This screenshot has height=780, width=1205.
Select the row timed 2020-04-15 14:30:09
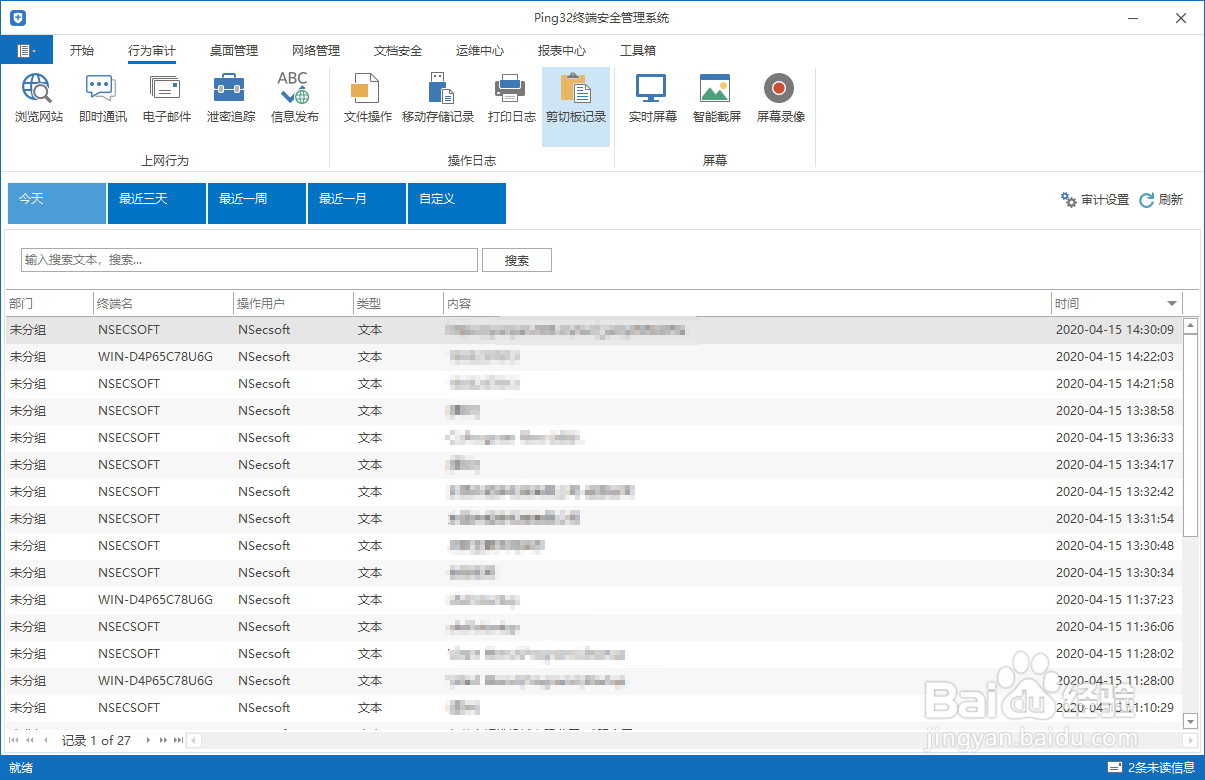point(594,330)
